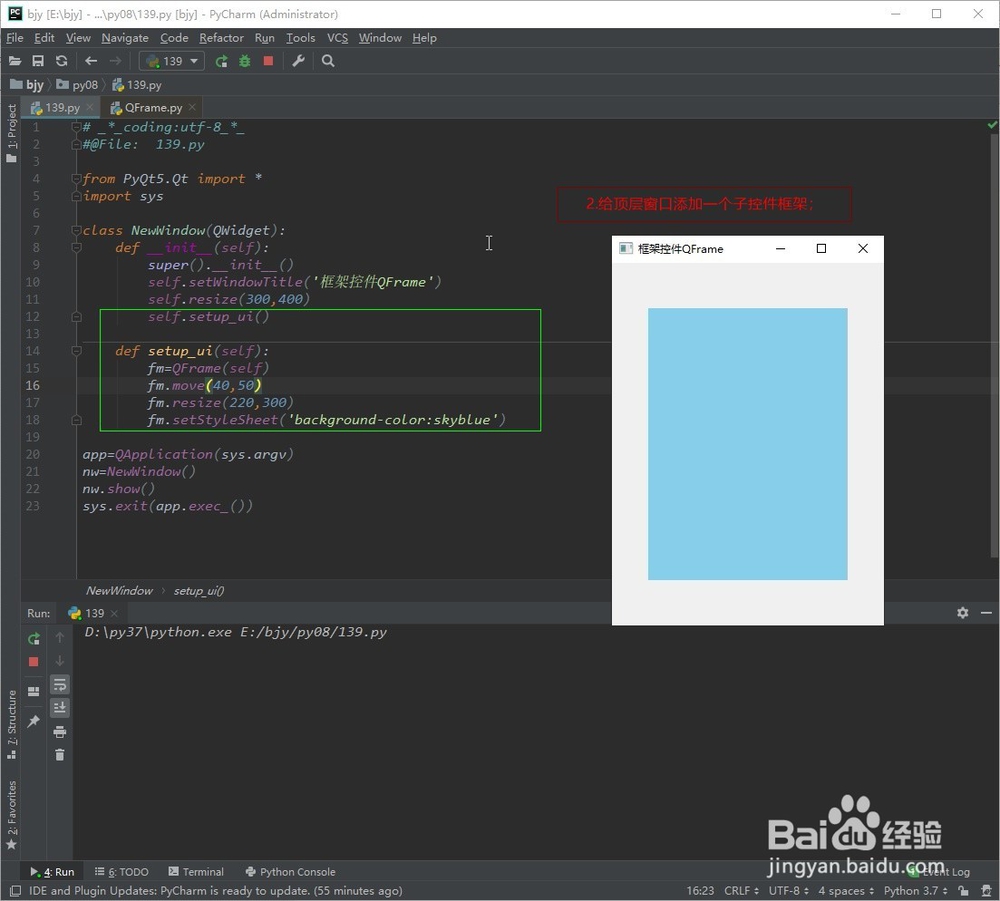1000x901 pixels.
Task: Open the Help menu
Action: click(x=424, y=38)
